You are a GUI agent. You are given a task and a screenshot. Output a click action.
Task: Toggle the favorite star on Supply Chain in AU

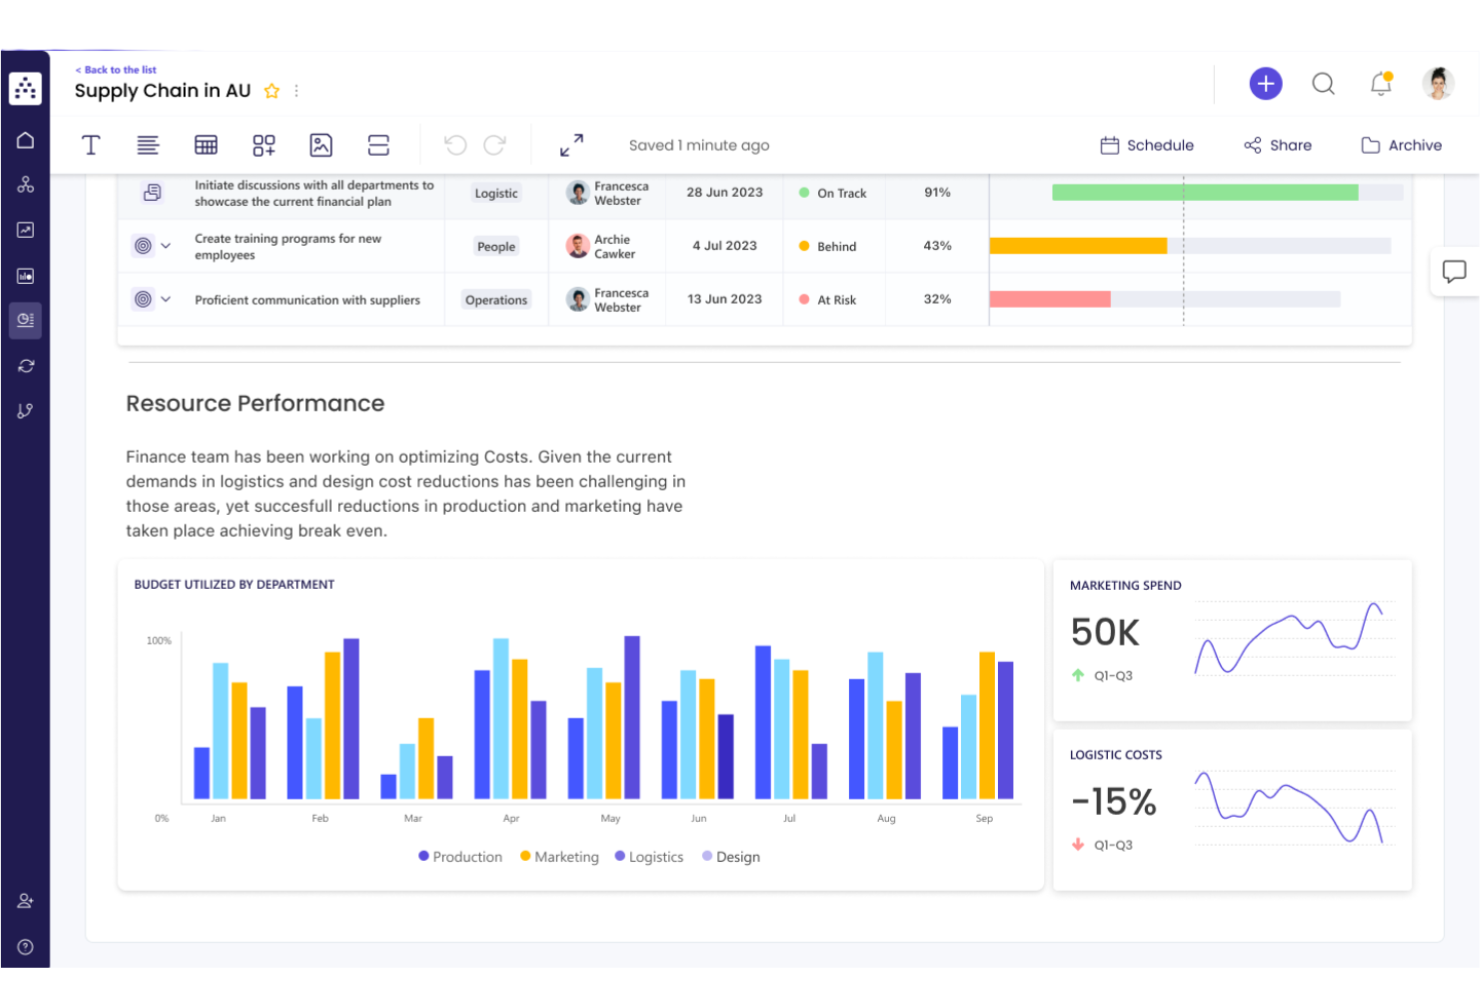[x=271, y=91]
